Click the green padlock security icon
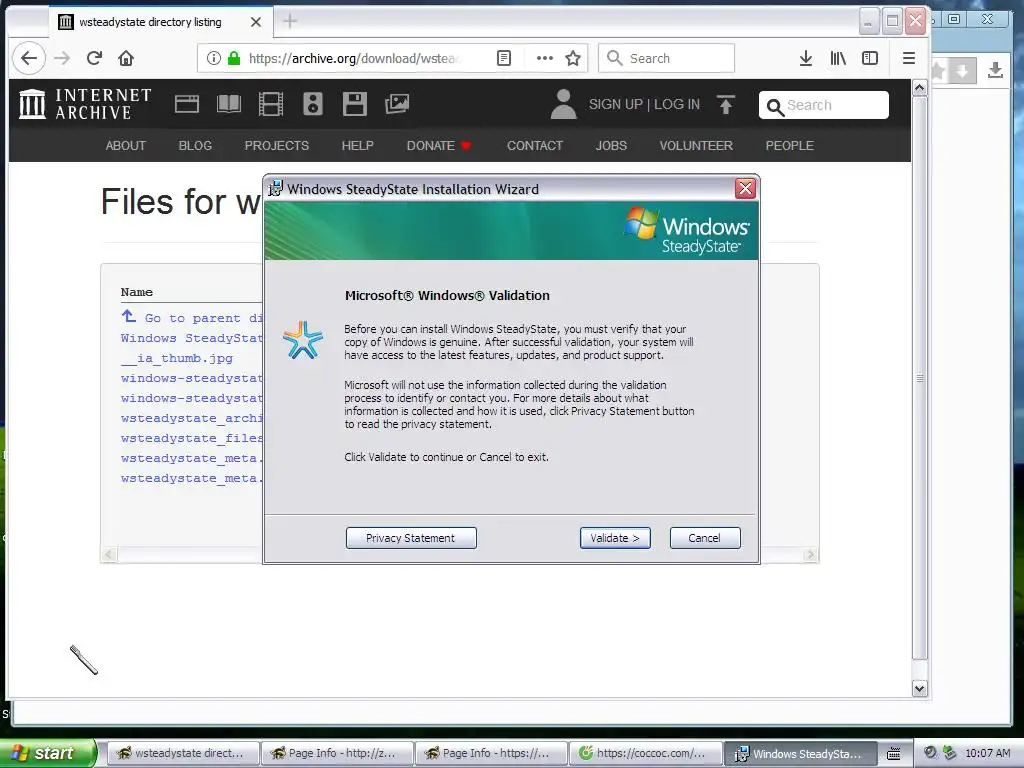This screenshot has height=768, width=1024. [x=234, y=58]
